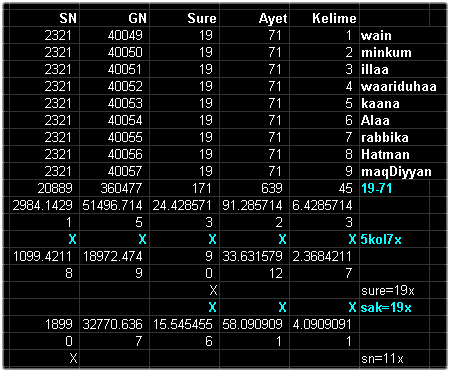Select the cell containing wain

coord(376,35)
